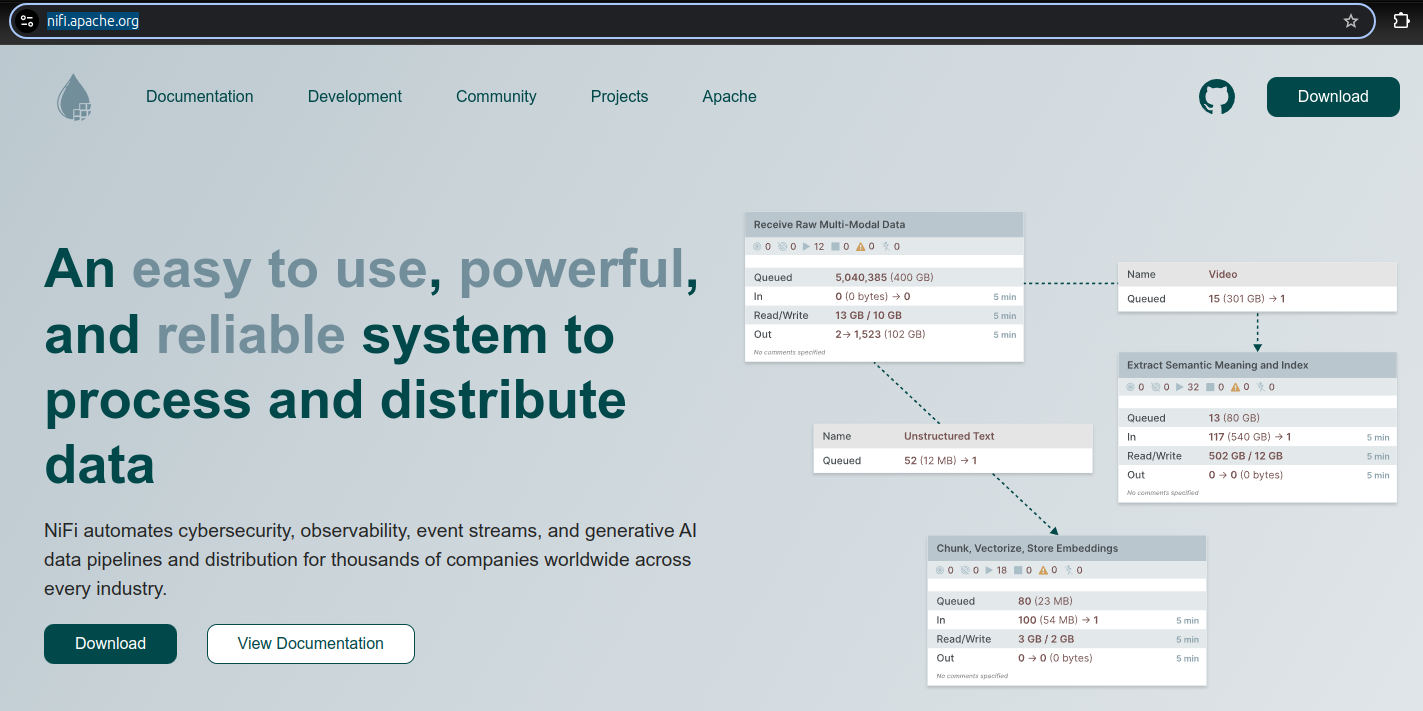Click warning triangle in Extract Semantic Meaning card
The image size is (1423, 711).
1234,387
